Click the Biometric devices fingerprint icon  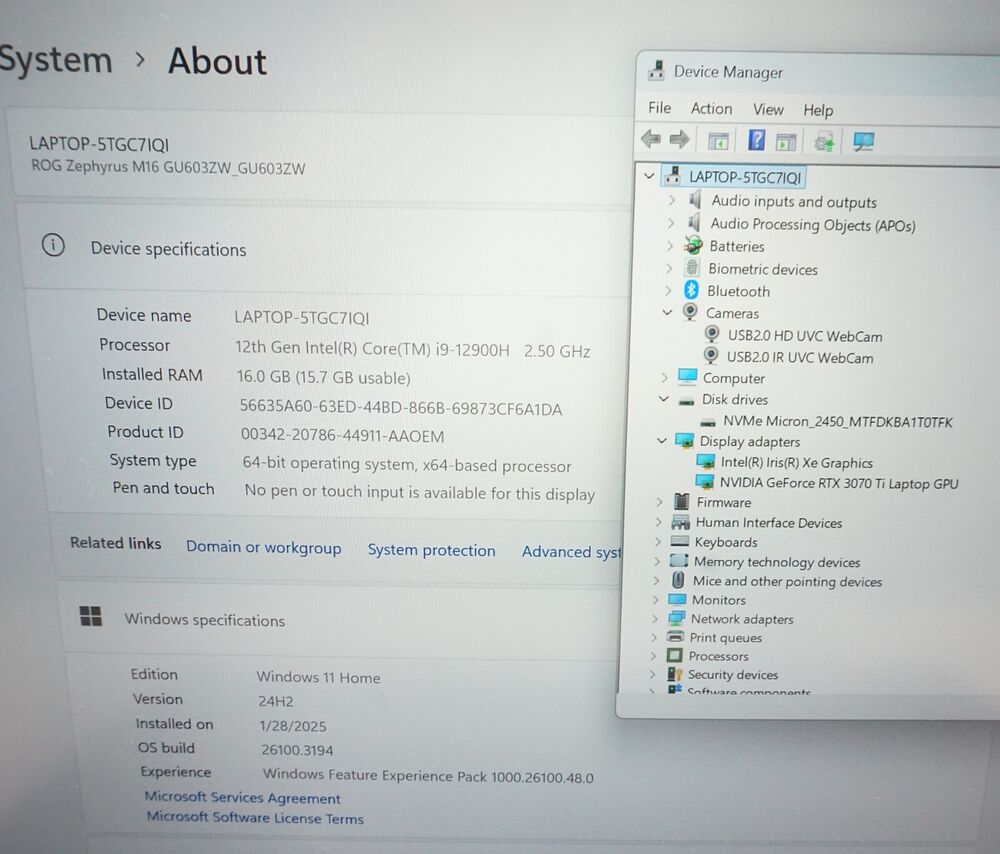pos(692,268)
